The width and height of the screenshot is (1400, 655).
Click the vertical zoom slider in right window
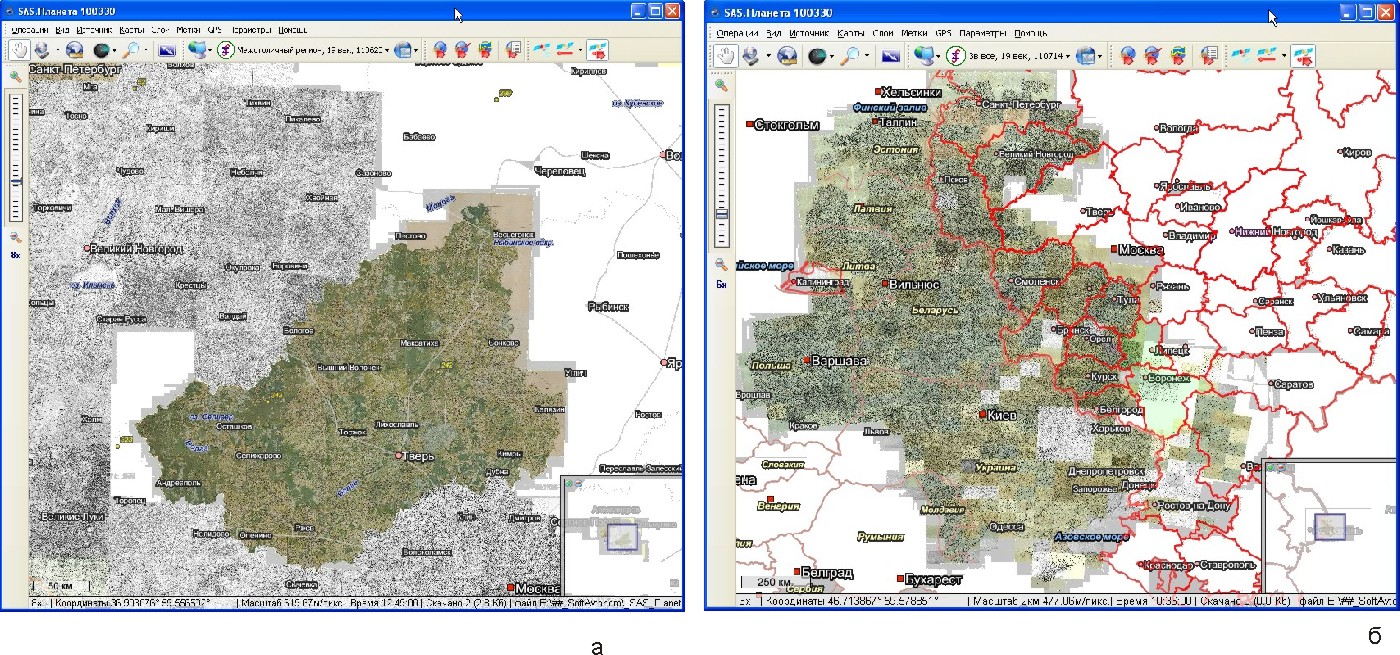coord(722,175)
